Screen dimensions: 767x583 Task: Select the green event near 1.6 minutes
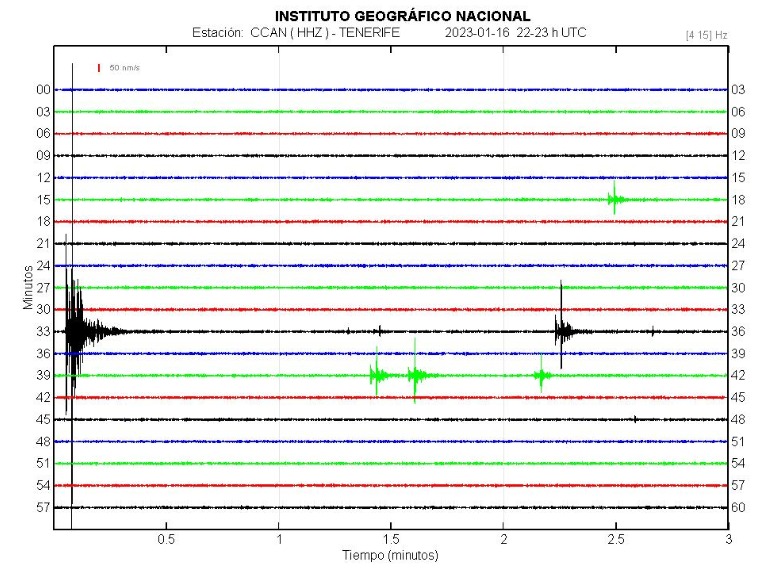[415, 375]
